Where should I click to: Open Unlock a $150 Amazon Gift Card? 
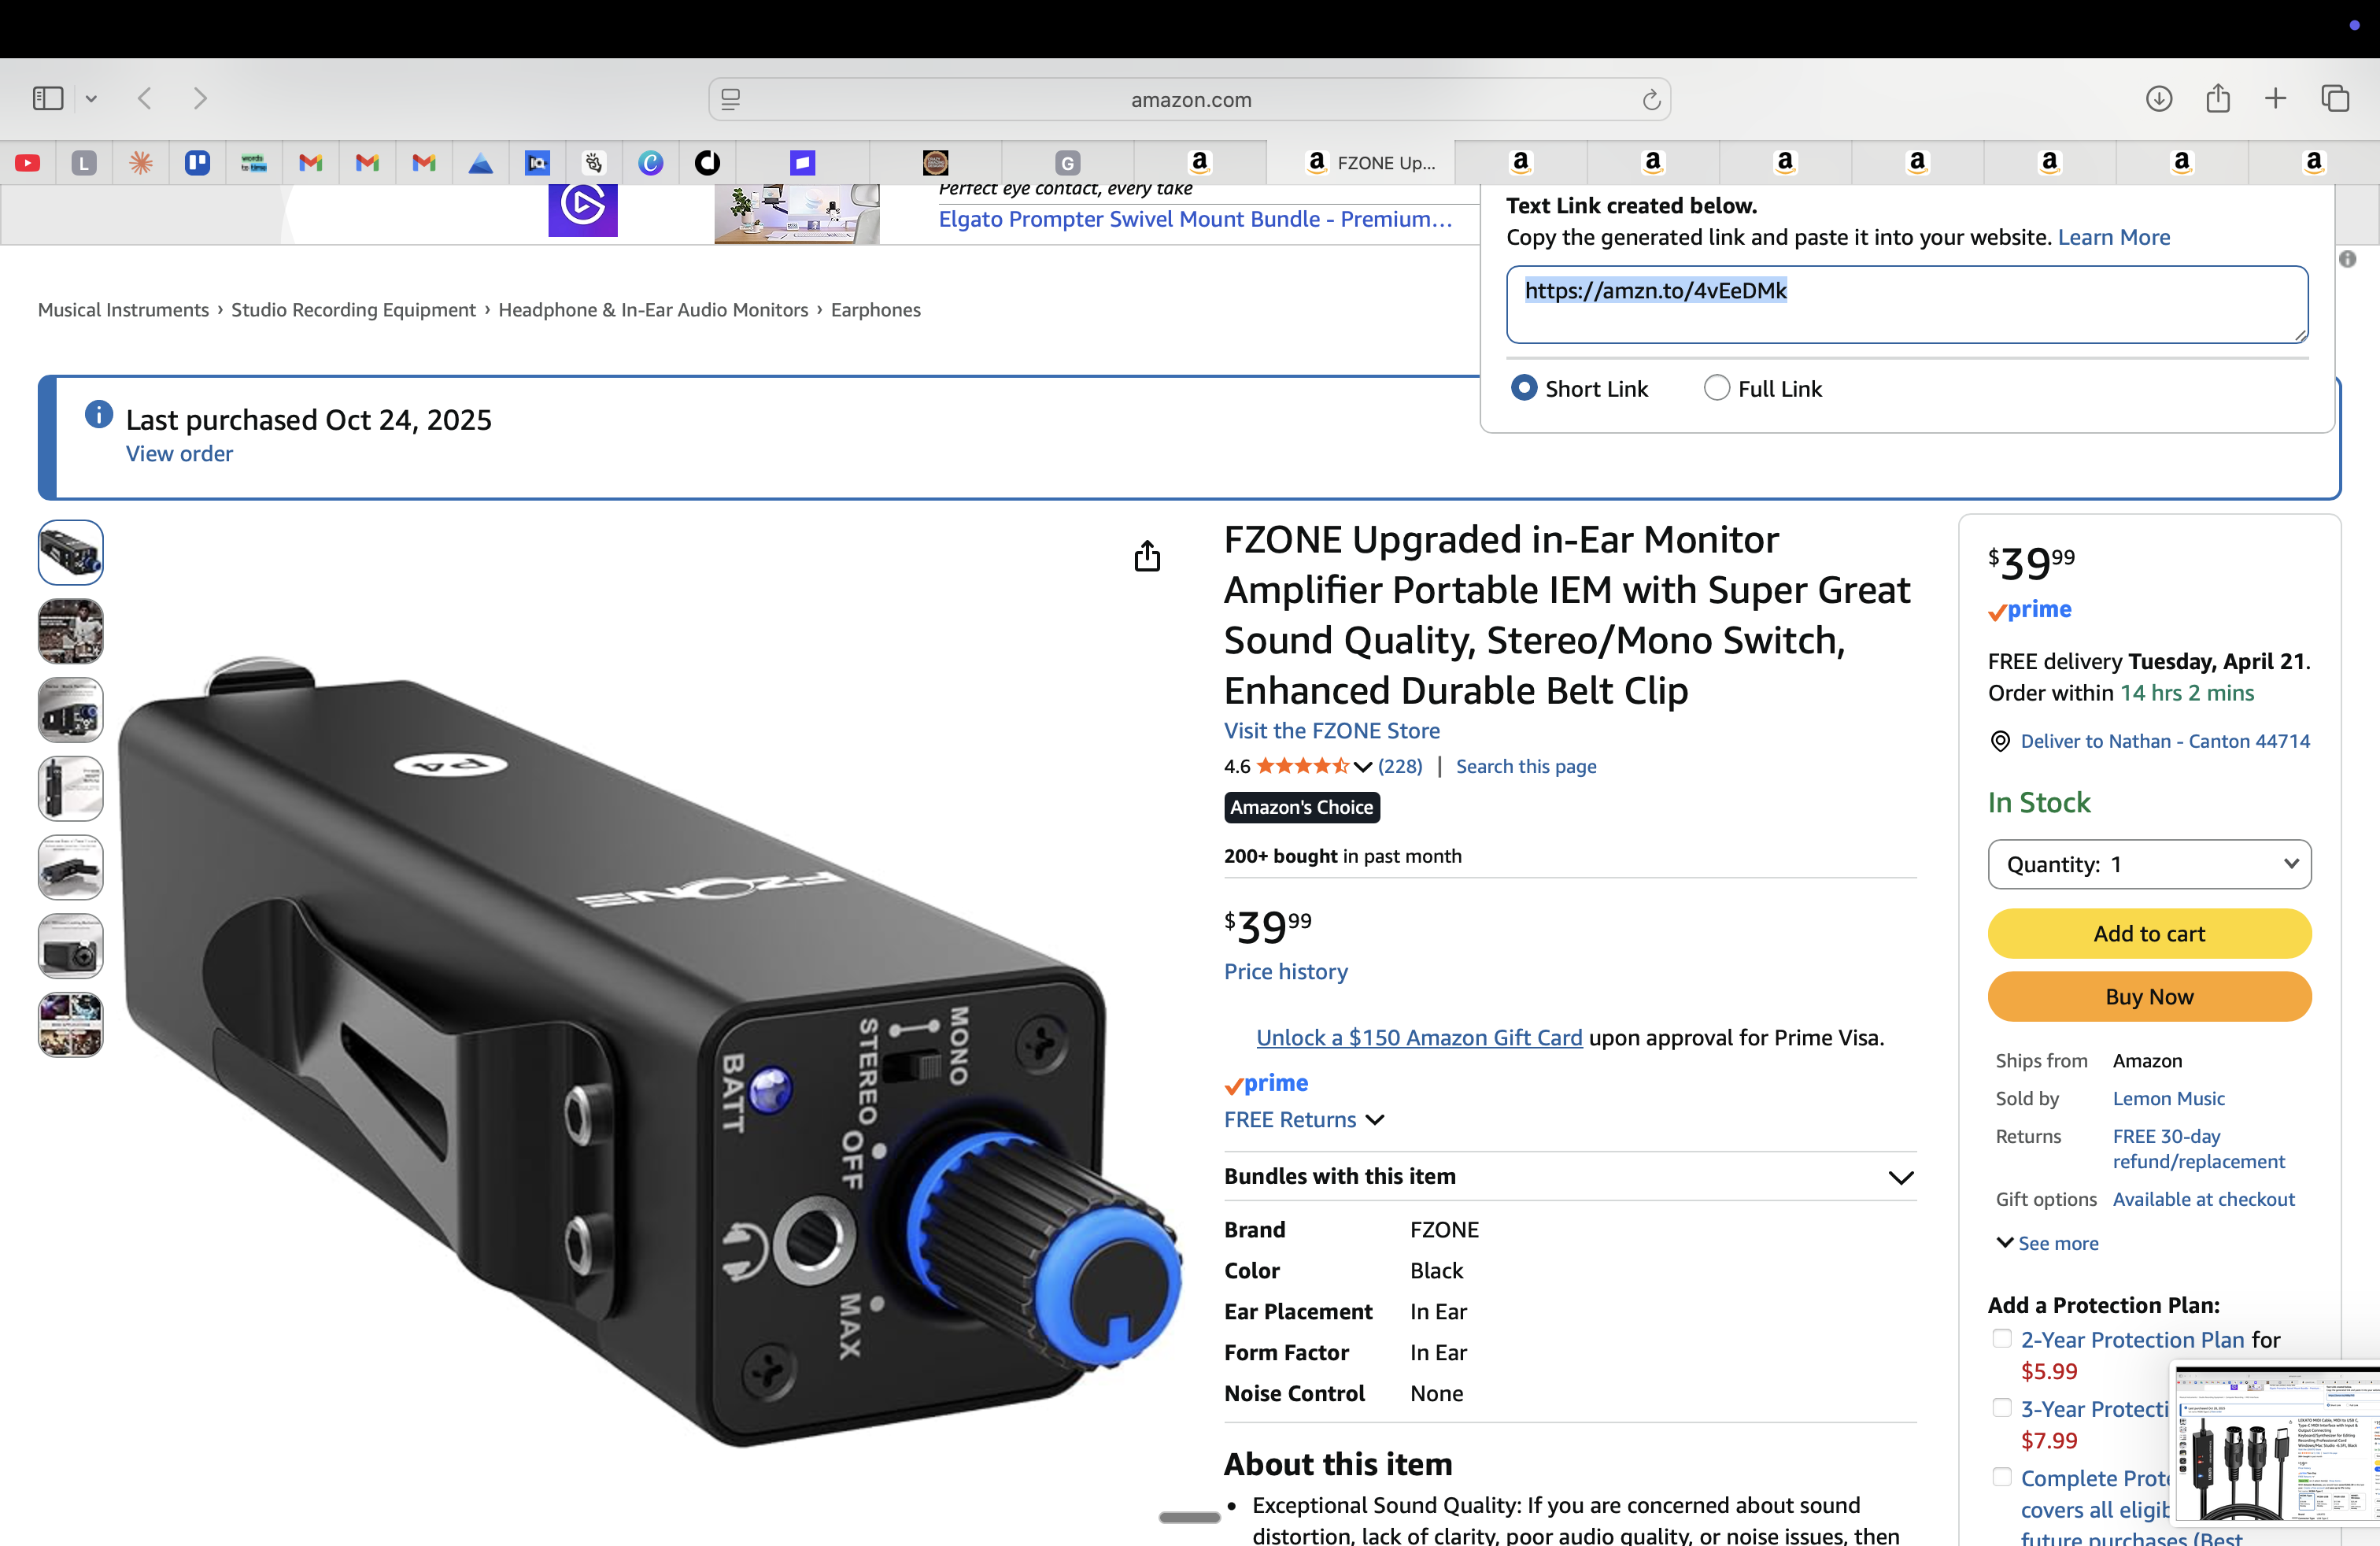pyautogui.click(x=1419, y=1038)
